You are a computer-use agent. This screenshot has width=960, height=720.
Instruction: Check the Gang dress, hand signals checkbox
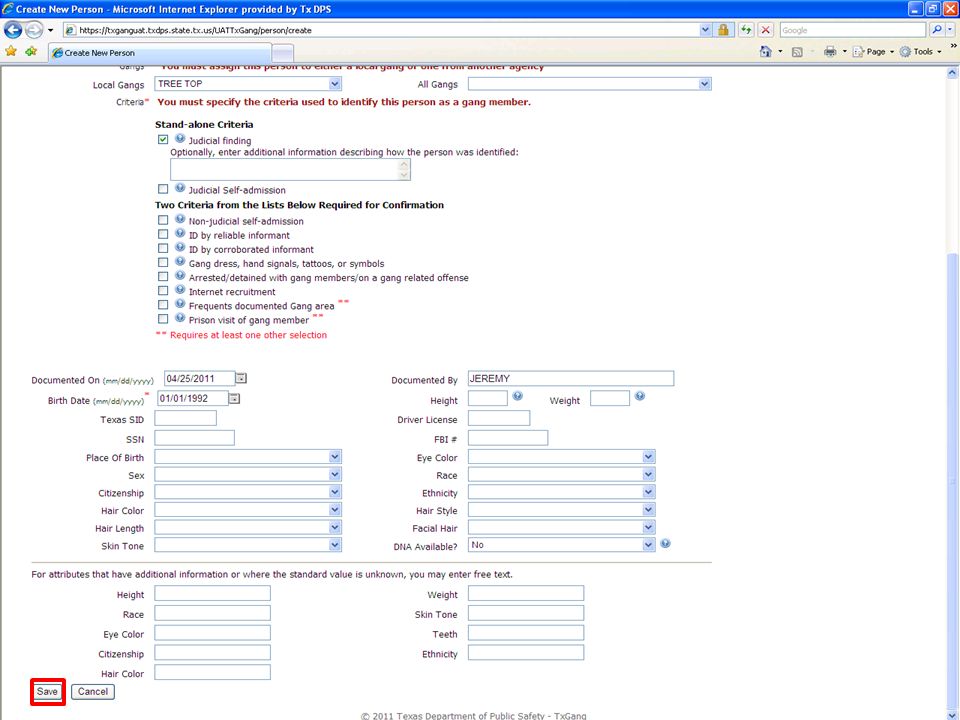163,263
